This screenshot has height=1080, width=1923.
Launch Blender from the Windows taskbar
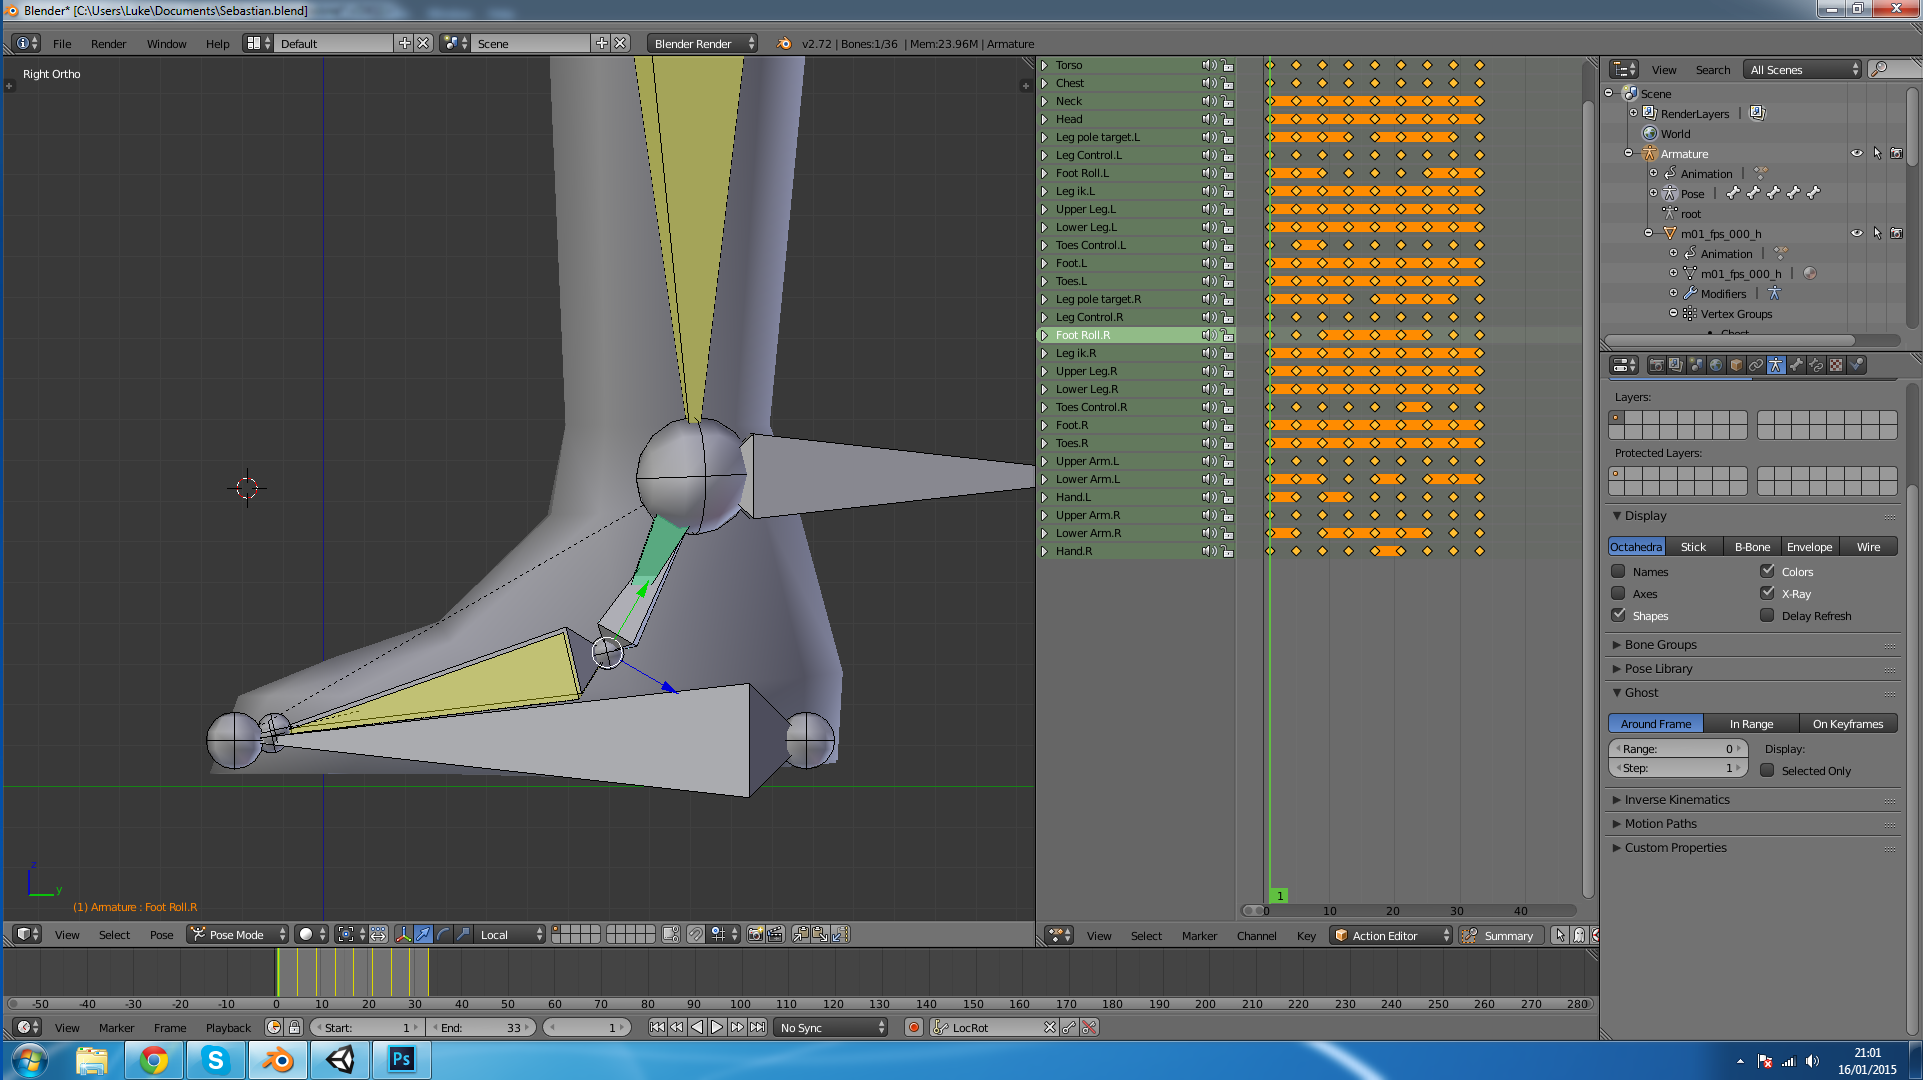[x=277, y=1060]
